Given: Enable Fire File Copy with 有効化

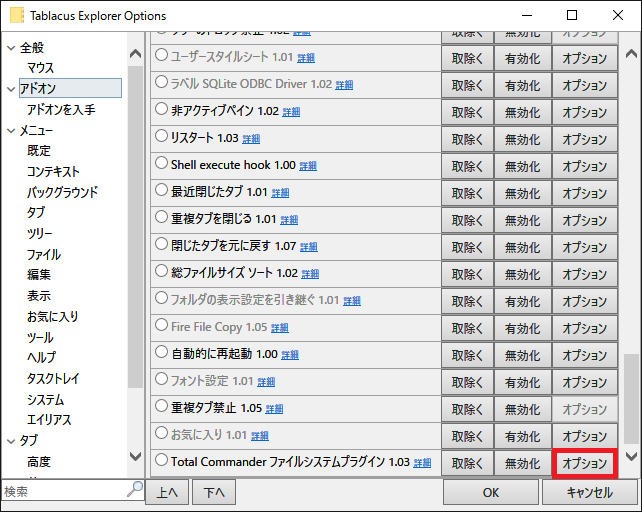Looking at the screenshot, I should [x=522, y=328].
